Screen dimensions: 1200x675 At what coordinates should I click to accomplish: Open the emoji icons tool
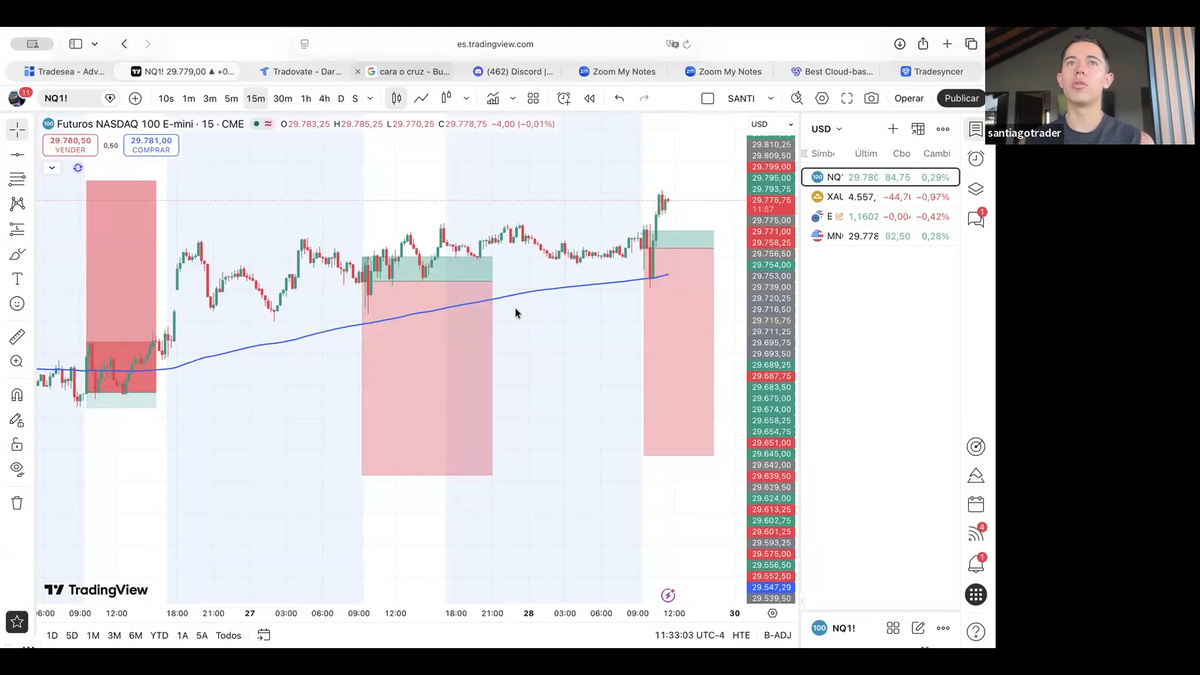tap(17, 304)
